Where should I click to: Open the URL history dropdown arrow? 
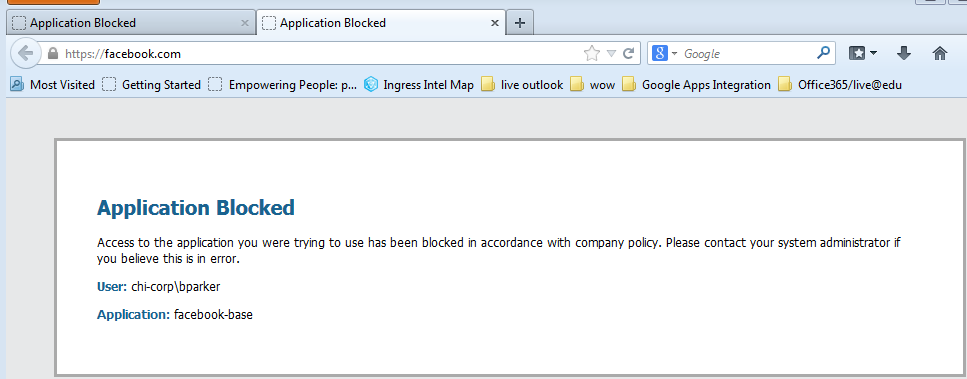pos(611,54)
